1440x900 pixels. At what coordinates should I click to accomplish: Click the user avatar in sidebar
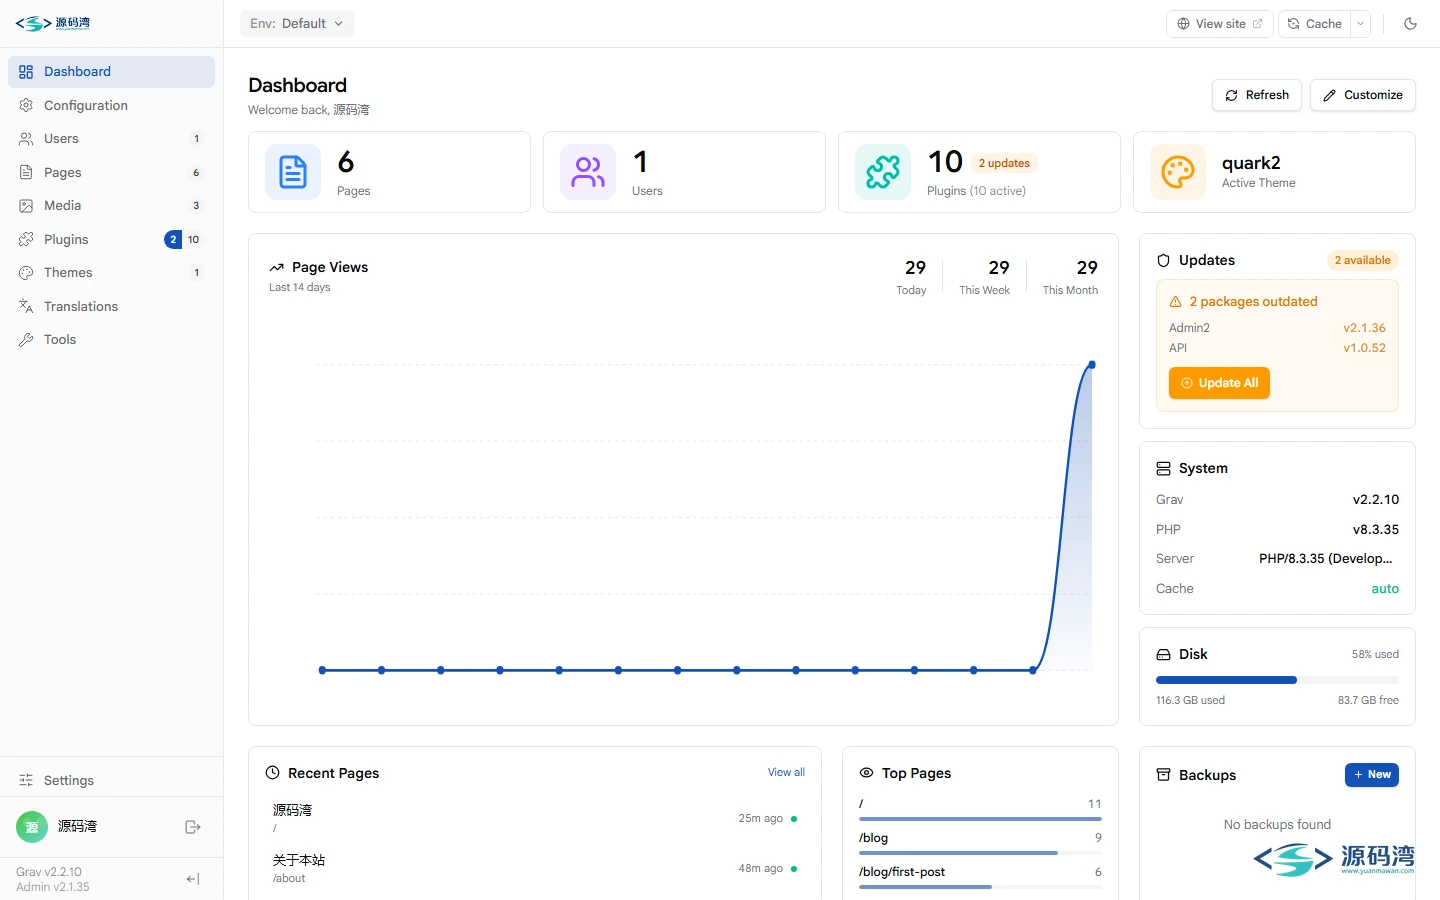click(x=32, y=827)
